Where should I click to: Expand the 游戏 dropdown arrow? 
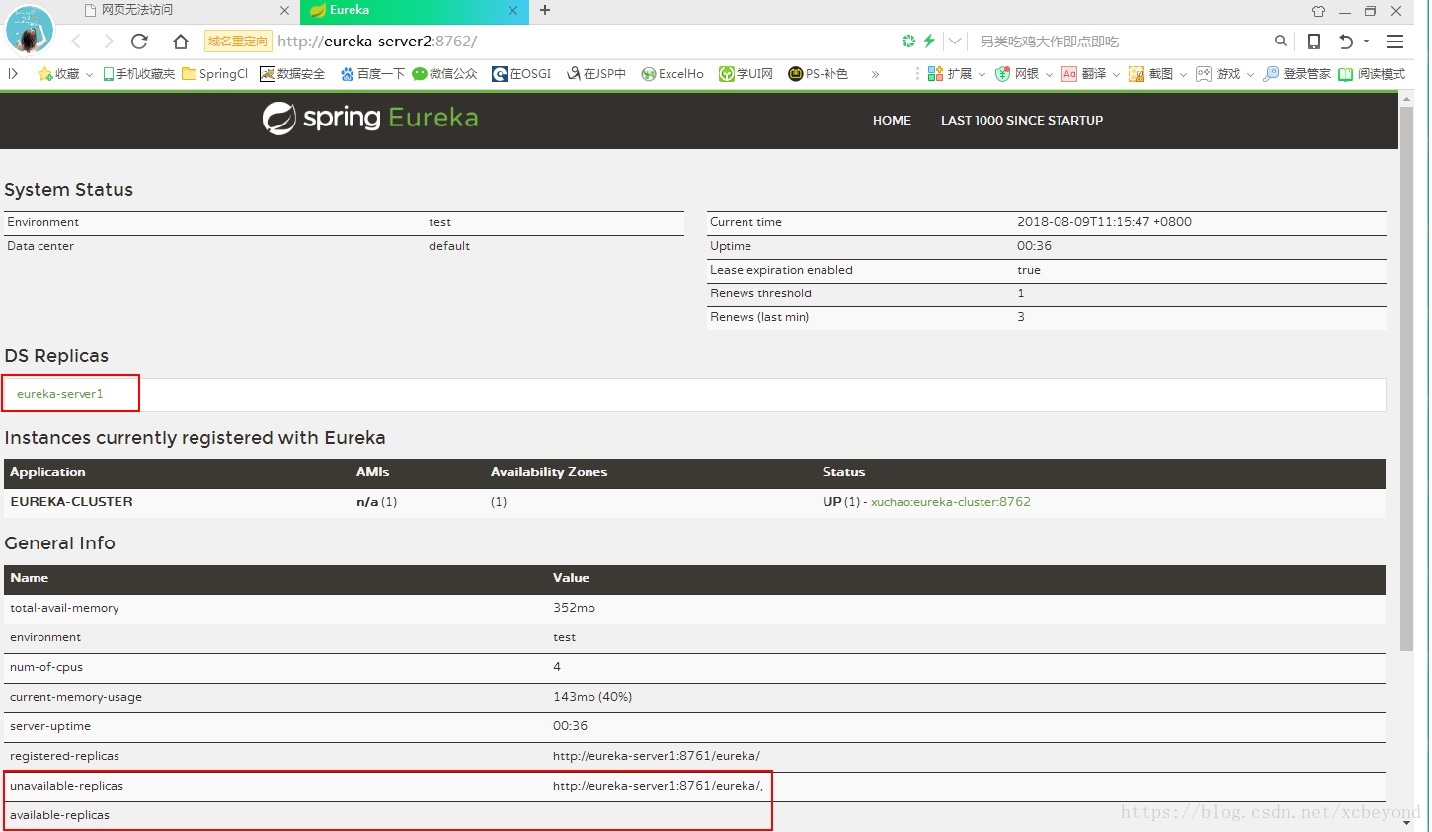[1250, 74]
